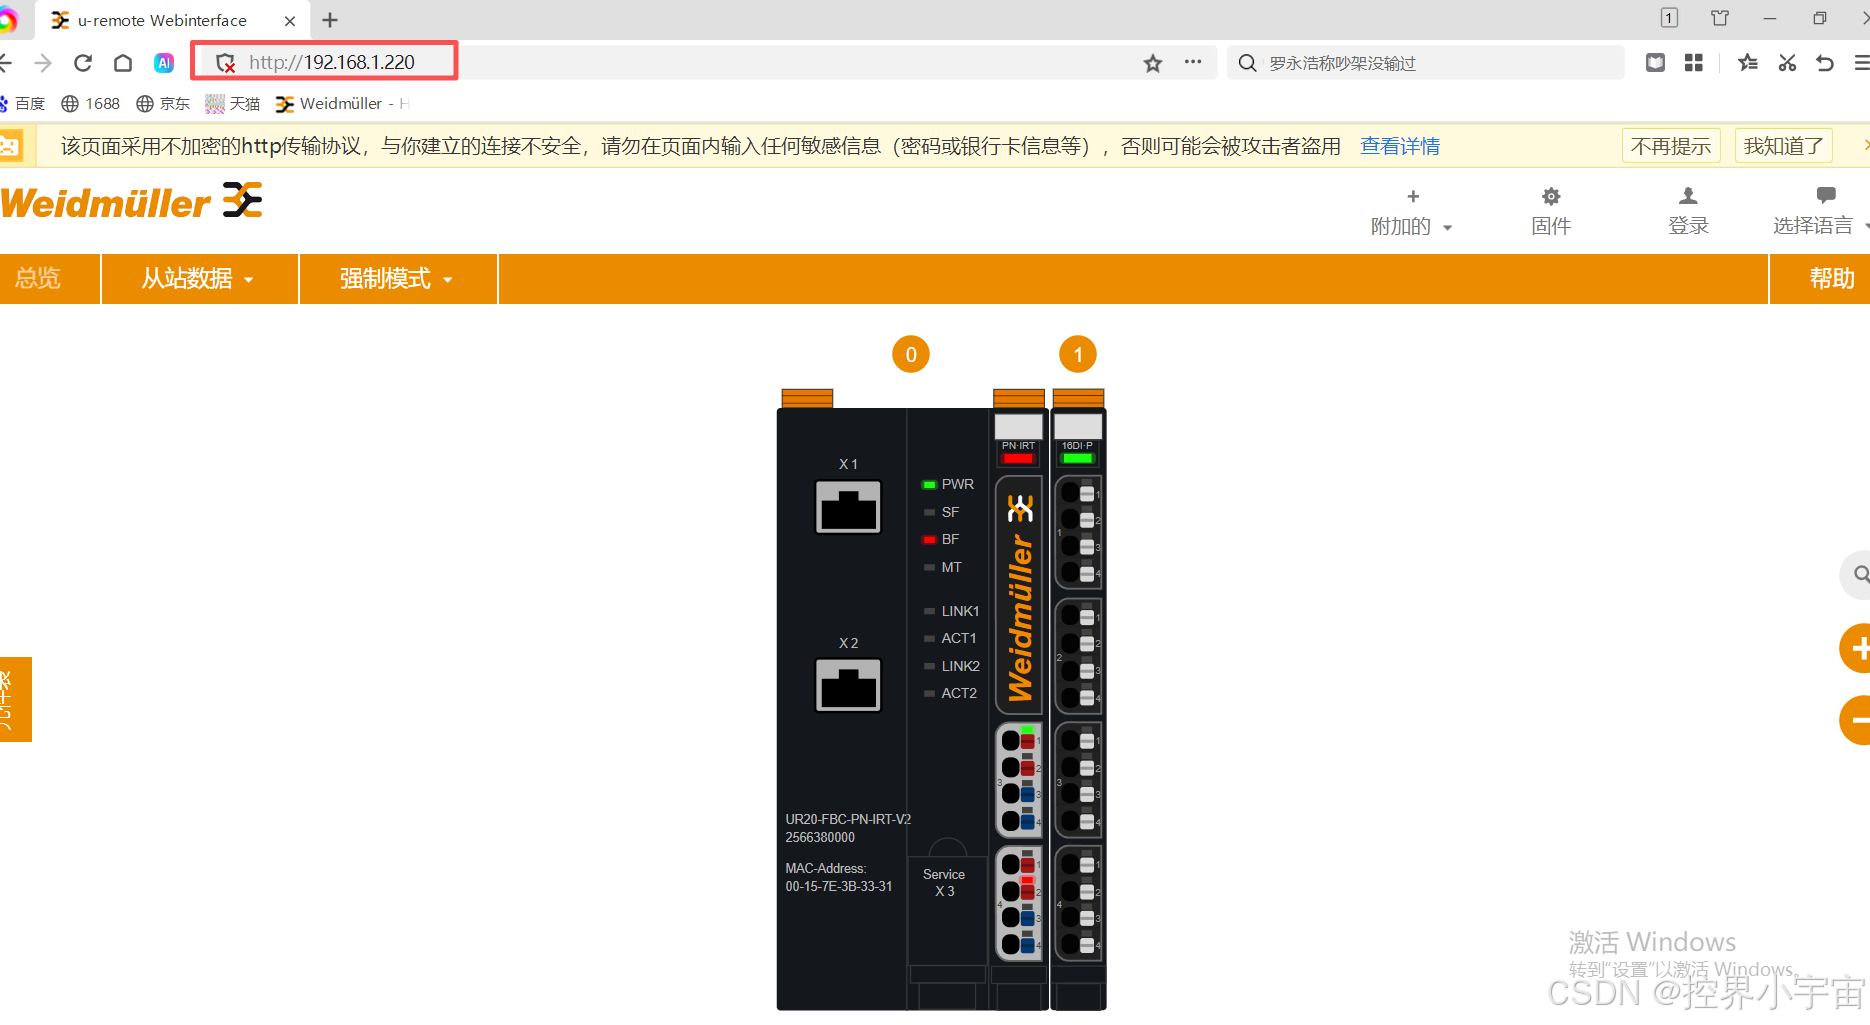Close the u-remote Webinterface tab

290,20
